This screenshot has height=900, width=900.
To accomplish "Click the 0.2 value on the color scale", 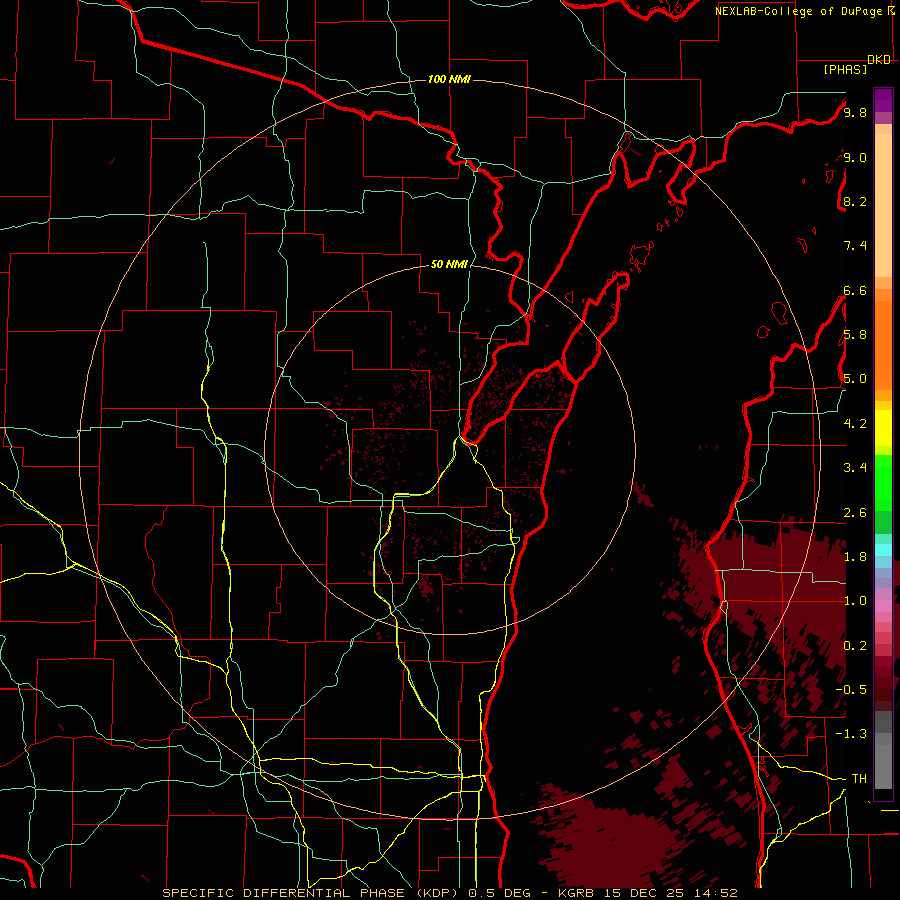I will 855,646.
